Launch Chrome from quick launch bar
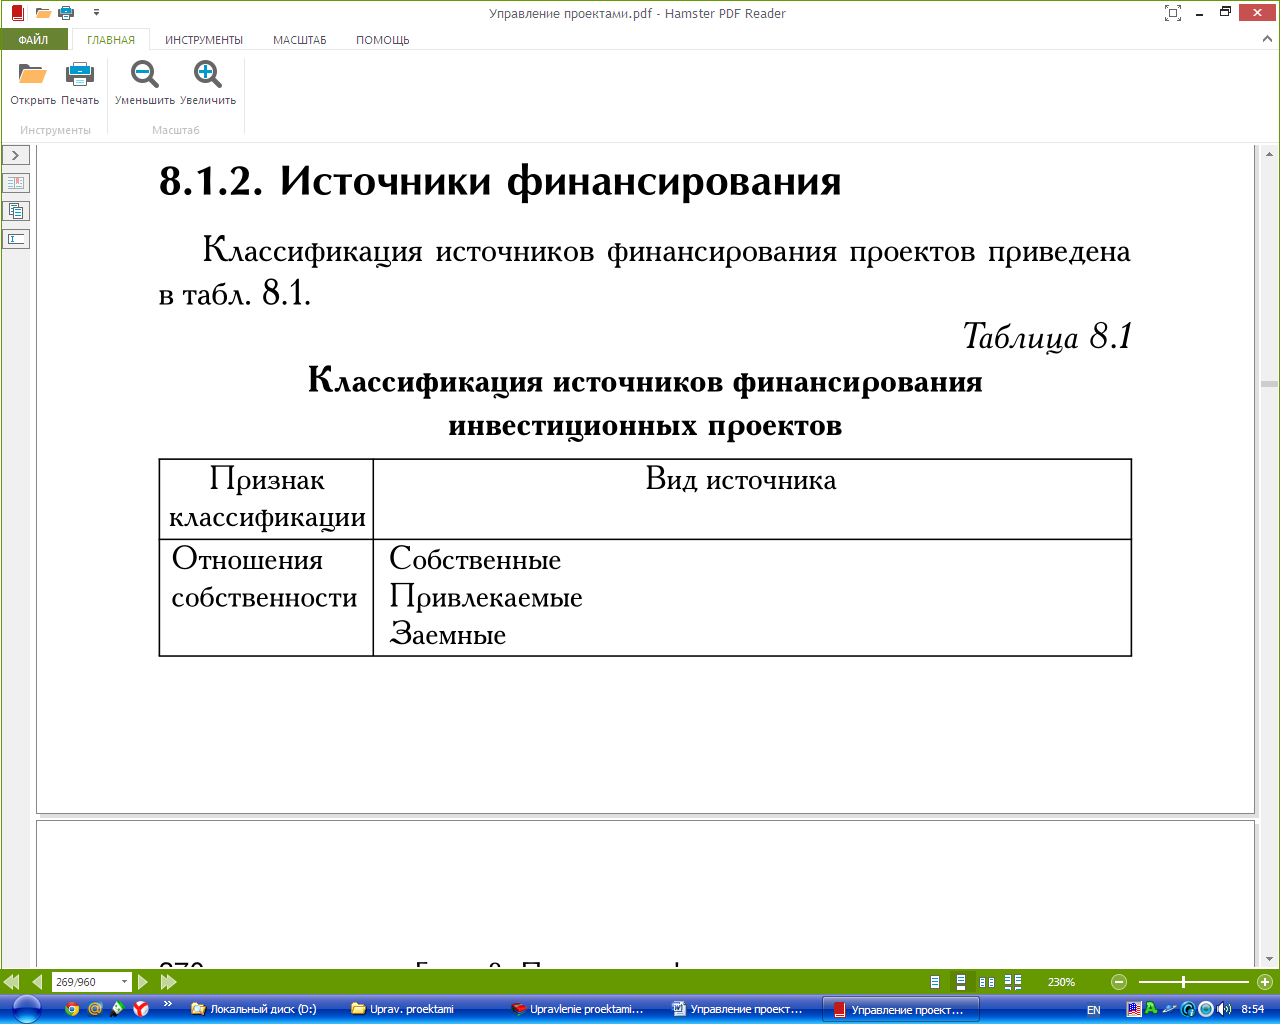Screen dimensions: 1280x1024 point(72,1009)
